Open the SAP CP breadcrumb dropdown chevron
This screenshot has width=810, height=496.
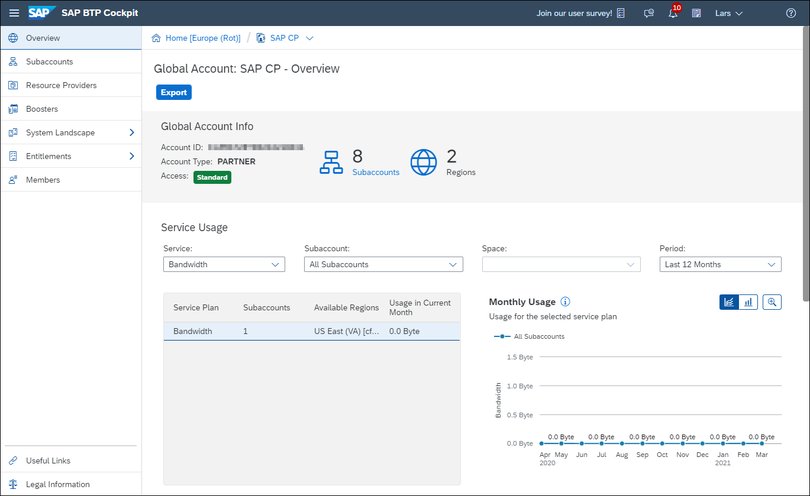click(x=309, y=38)
